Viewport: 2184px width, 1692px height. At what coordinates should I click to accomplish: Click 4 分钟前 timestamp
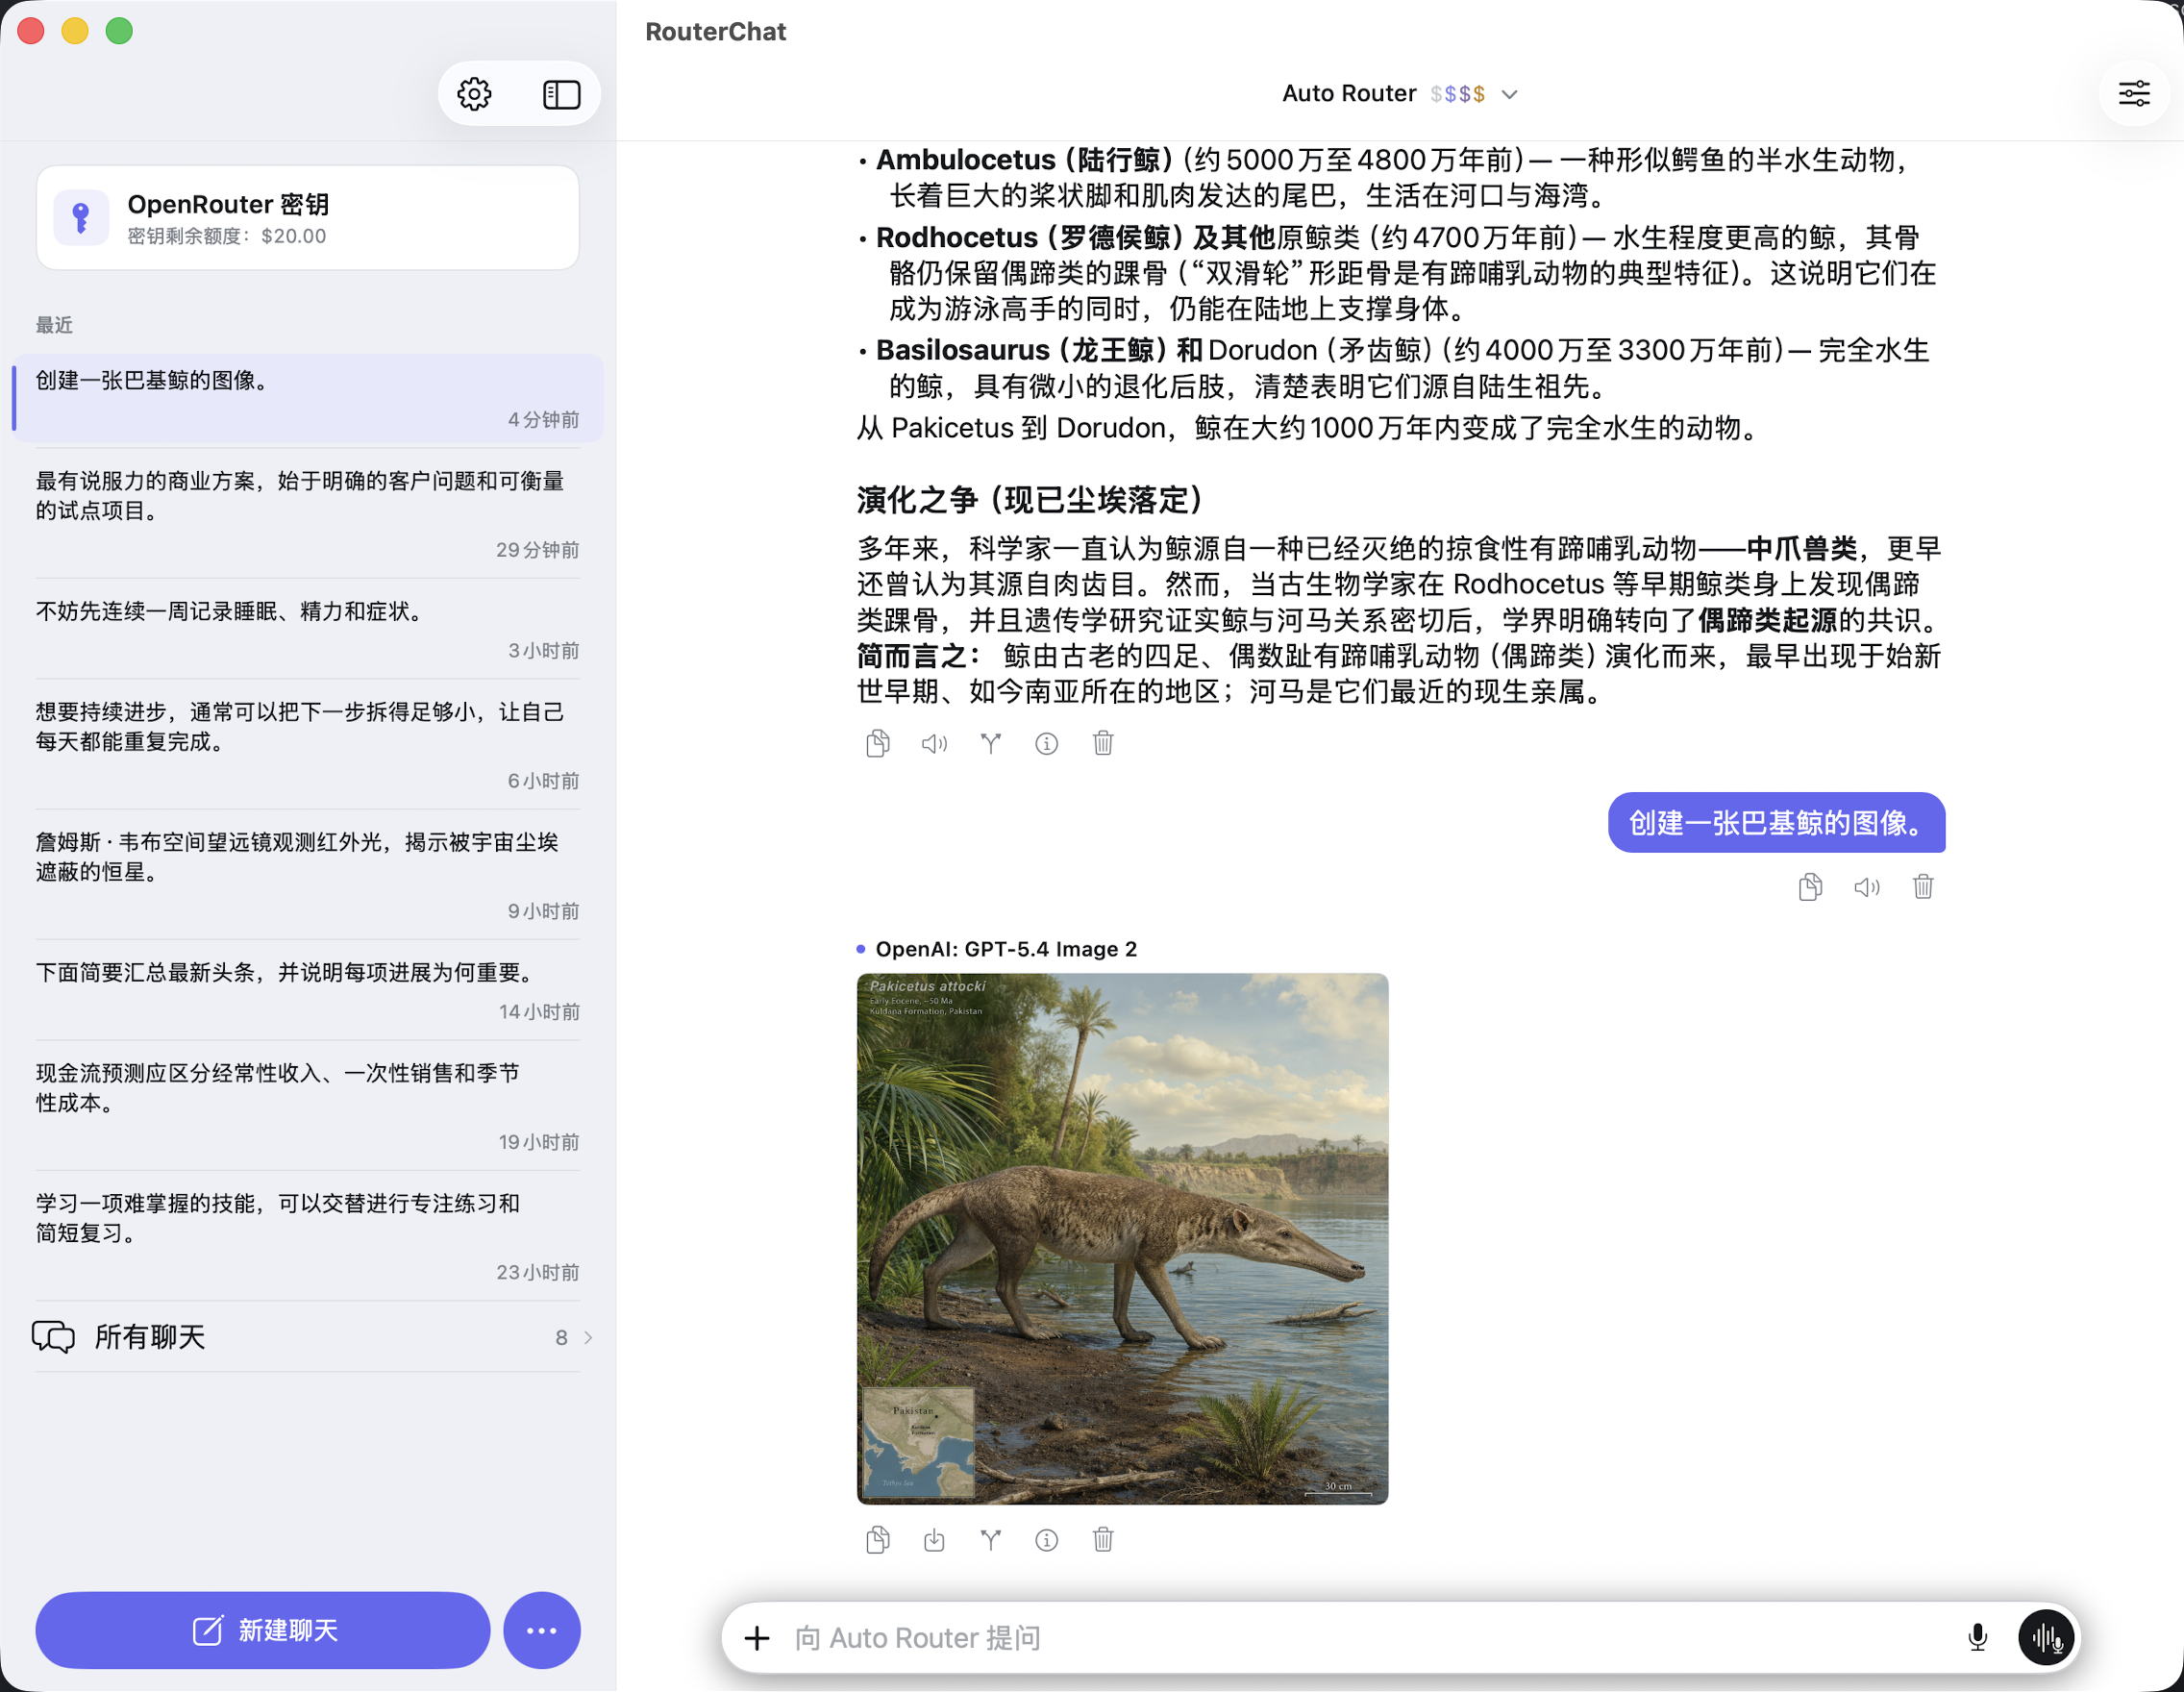coord(543,419)
